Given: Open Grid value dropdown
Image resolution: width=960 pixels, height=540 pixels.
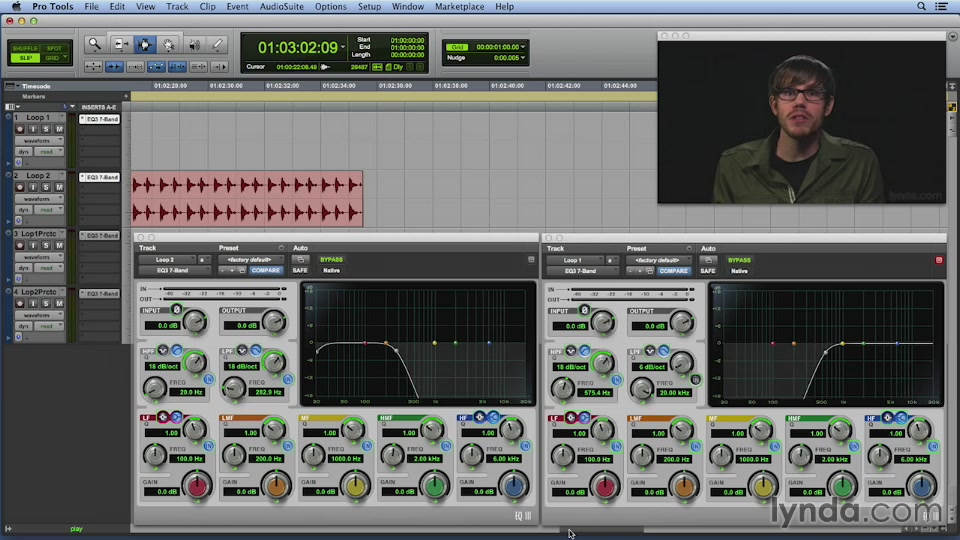Looking at the screenshot, I should 522,47.
